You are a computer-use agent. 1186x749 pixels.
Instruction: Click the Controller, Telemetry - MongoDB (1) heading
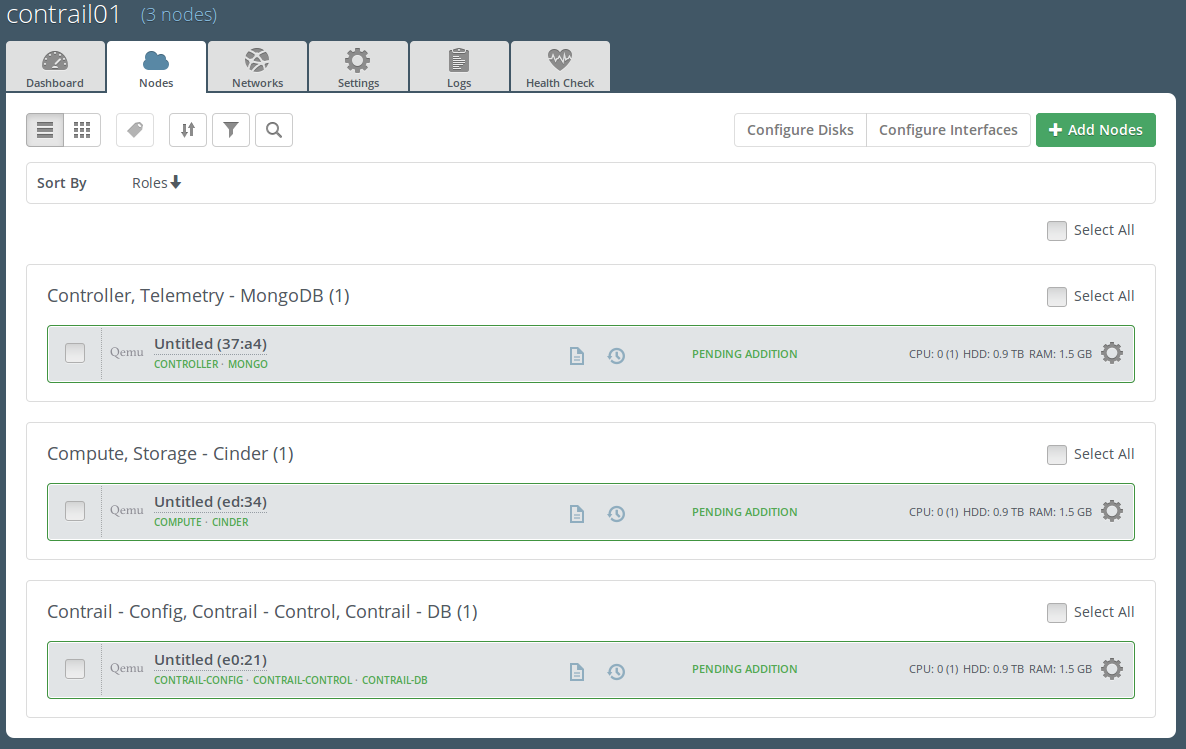198,296
